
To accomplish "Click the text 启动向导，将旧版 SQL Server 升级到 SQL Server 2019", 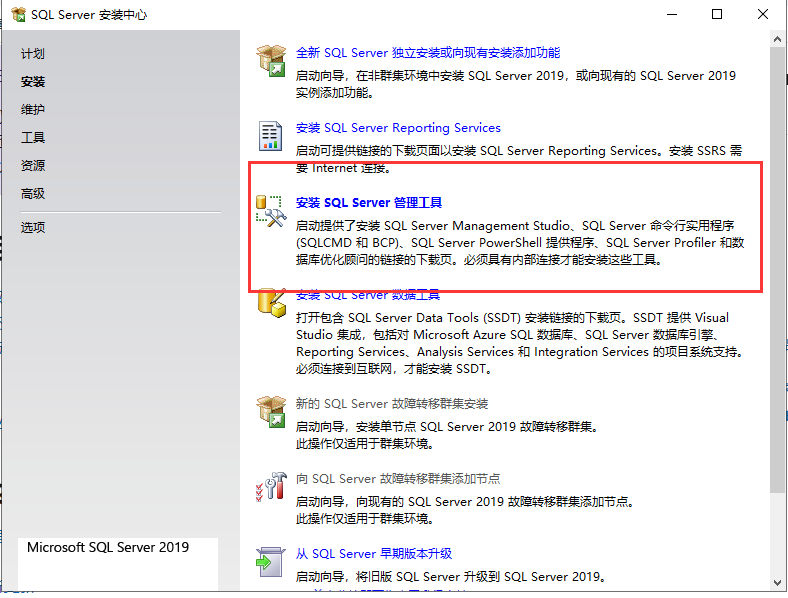I will (x=451, y=576).
